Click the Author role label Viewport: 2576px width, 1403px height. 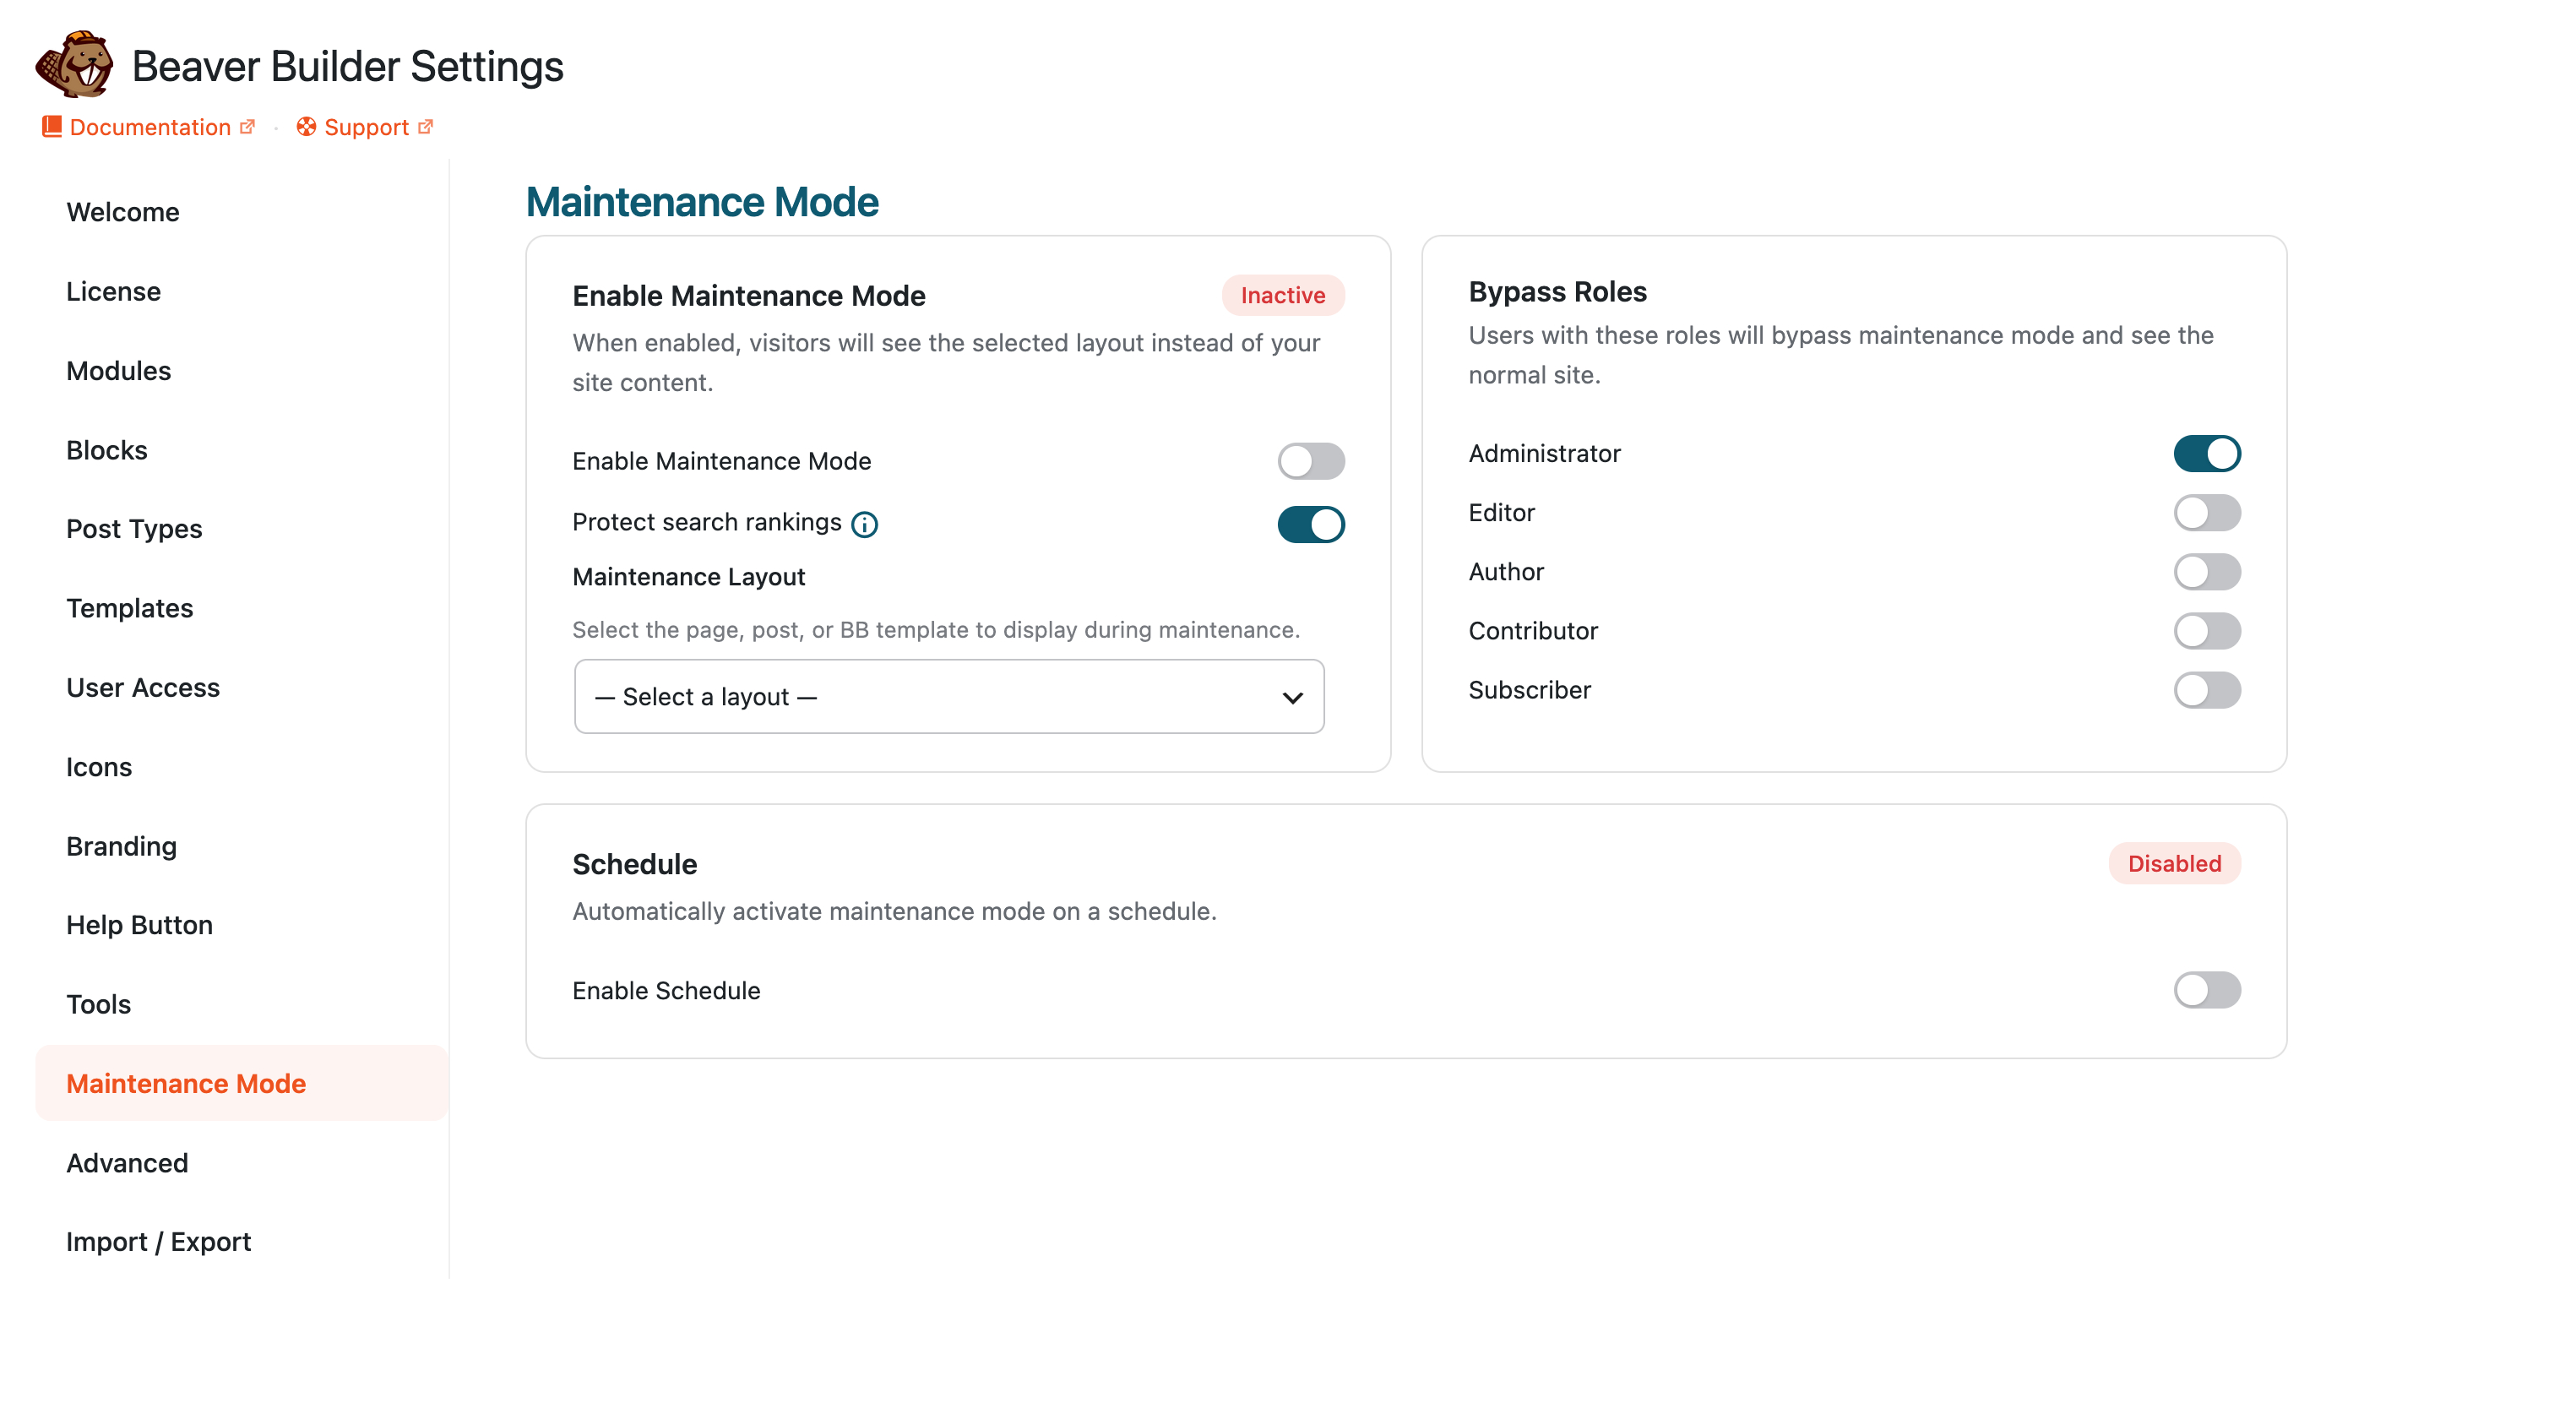tap(1506, 572)
